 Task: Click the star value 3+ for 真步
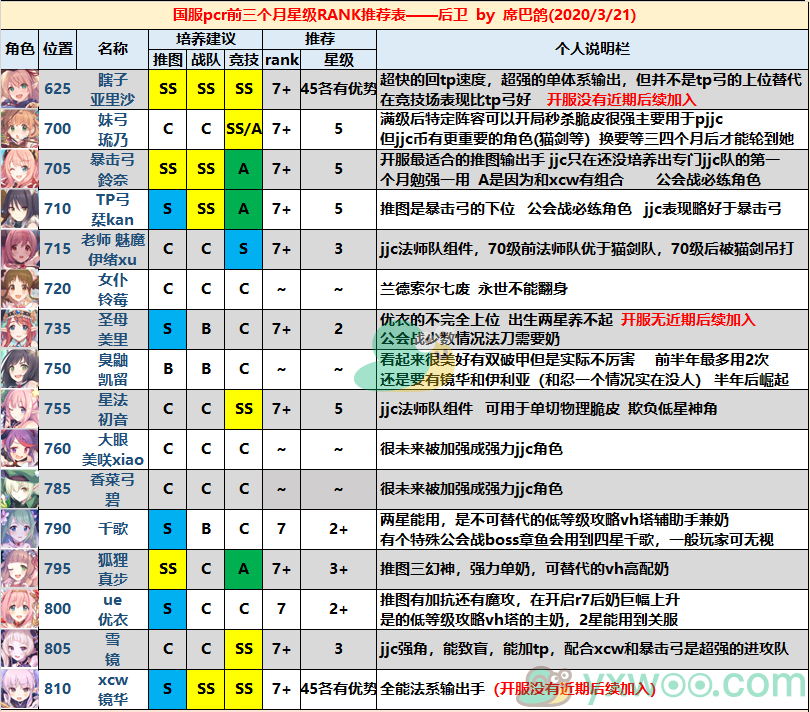pos(338,569)
